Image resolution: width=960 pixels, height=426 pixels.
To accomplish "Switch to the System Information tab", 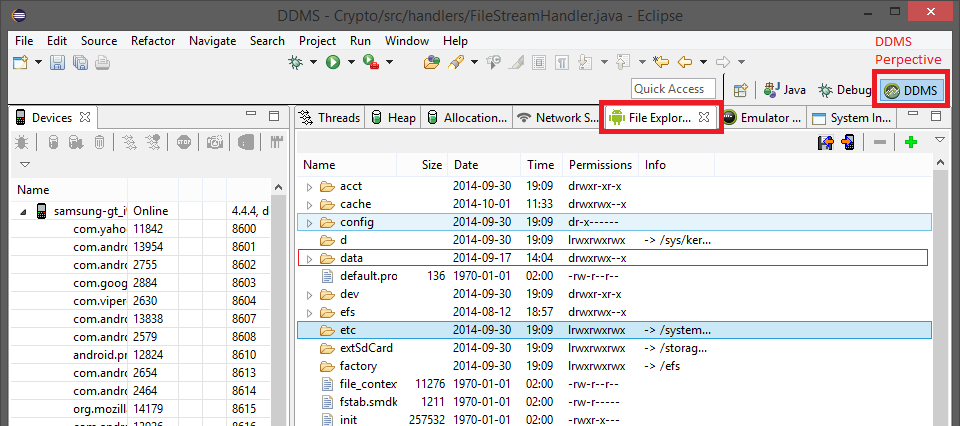I will click(852, 118).
